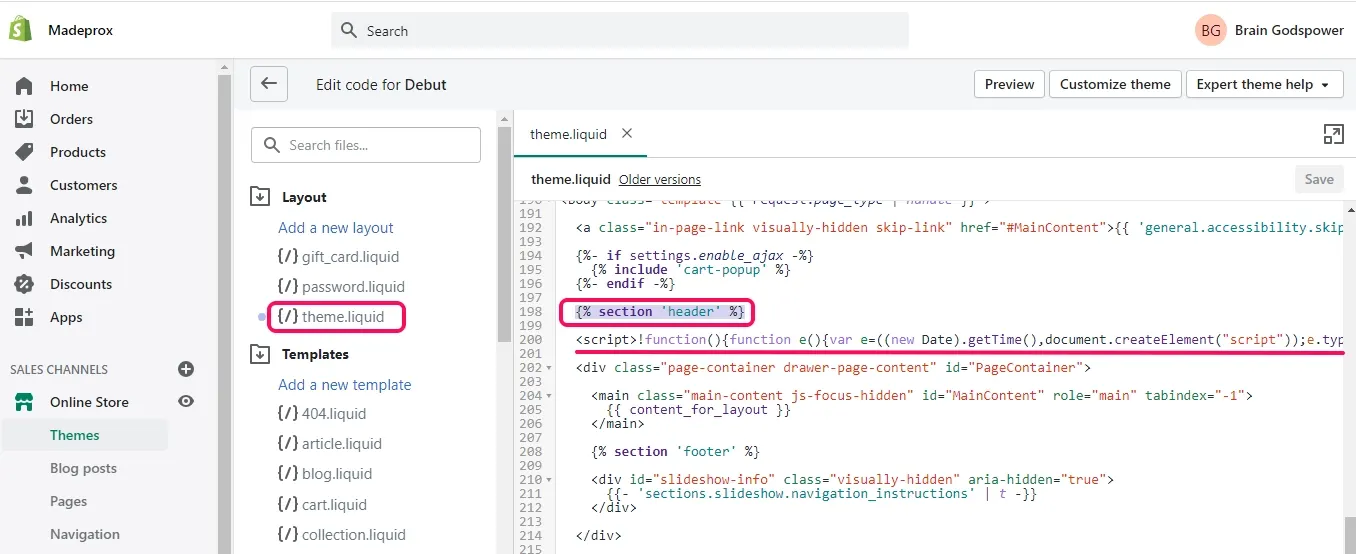The width and height of the screenshot is (1356, 554).
Task: Fold code at line 204 arrow
Action: 550,396
